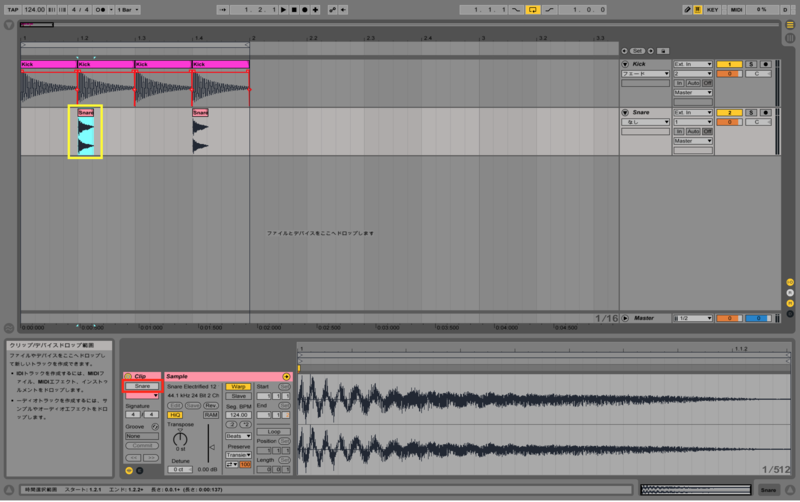Toggle the computer MIDI keyboard button
Screen dimensions: 800x502
tap(697, 10)
